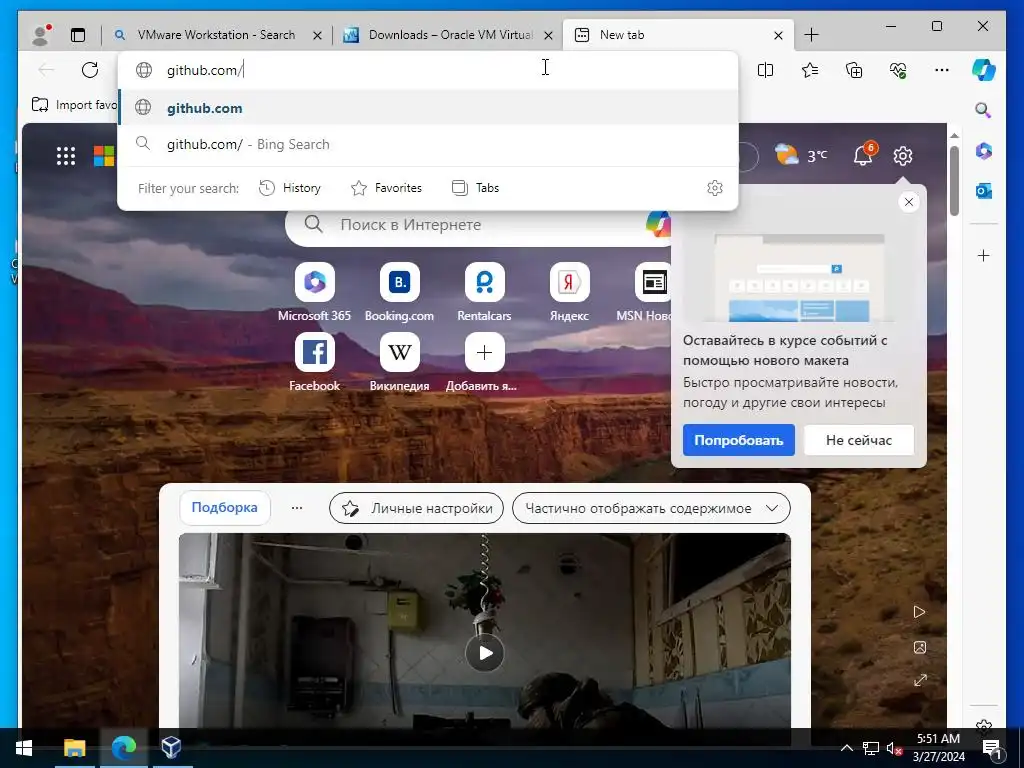Open Microsoft 365 icon in sidebar

click(984, 151)
